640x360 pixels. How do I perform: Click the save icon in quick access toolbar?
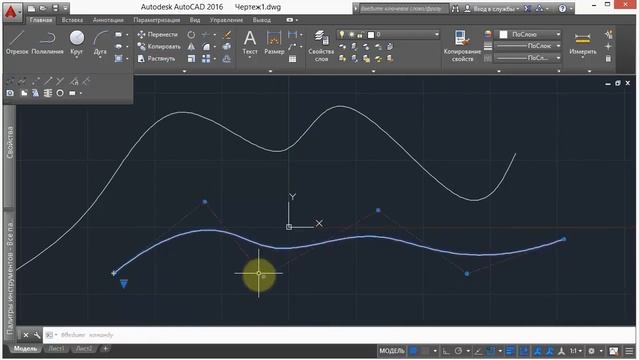(x=55, y=8)
